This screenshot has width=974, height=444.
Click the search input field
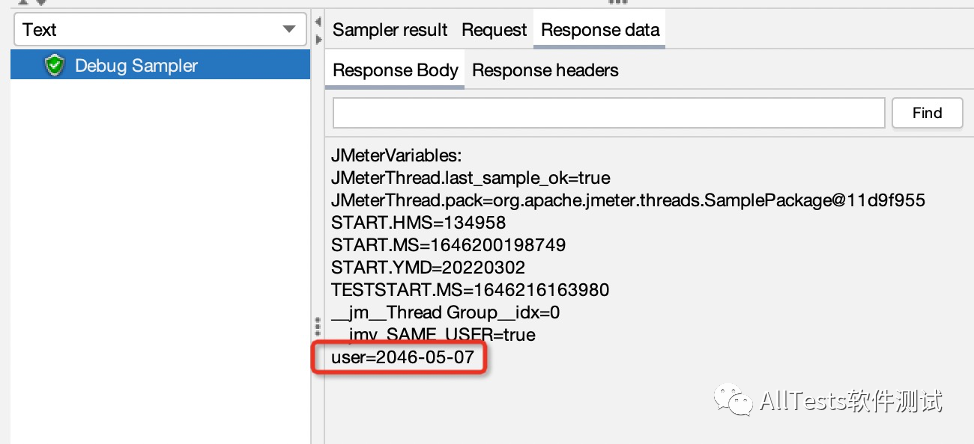(609, 113)
